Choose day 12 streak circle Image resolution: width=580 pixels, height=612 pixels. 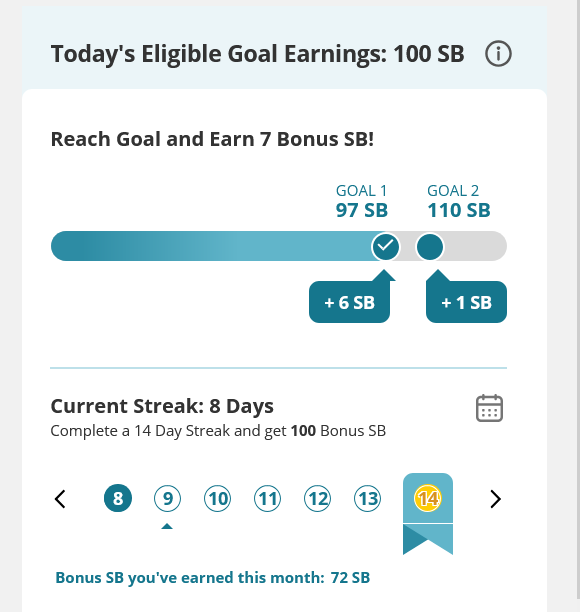point(317,498)
